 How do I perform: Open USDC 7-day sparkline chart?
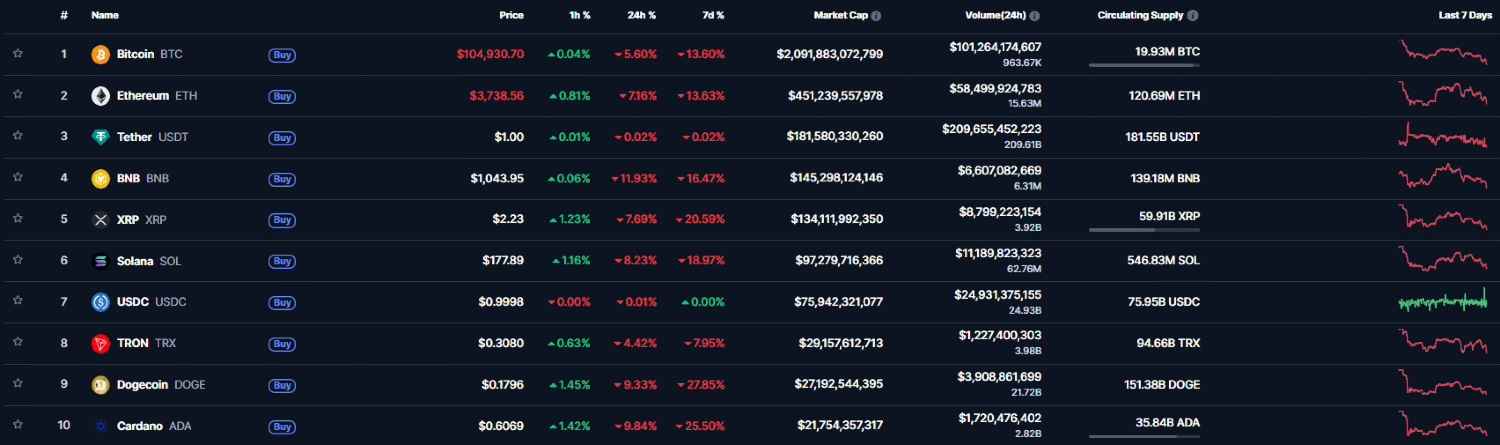(x=1444, y=301)
